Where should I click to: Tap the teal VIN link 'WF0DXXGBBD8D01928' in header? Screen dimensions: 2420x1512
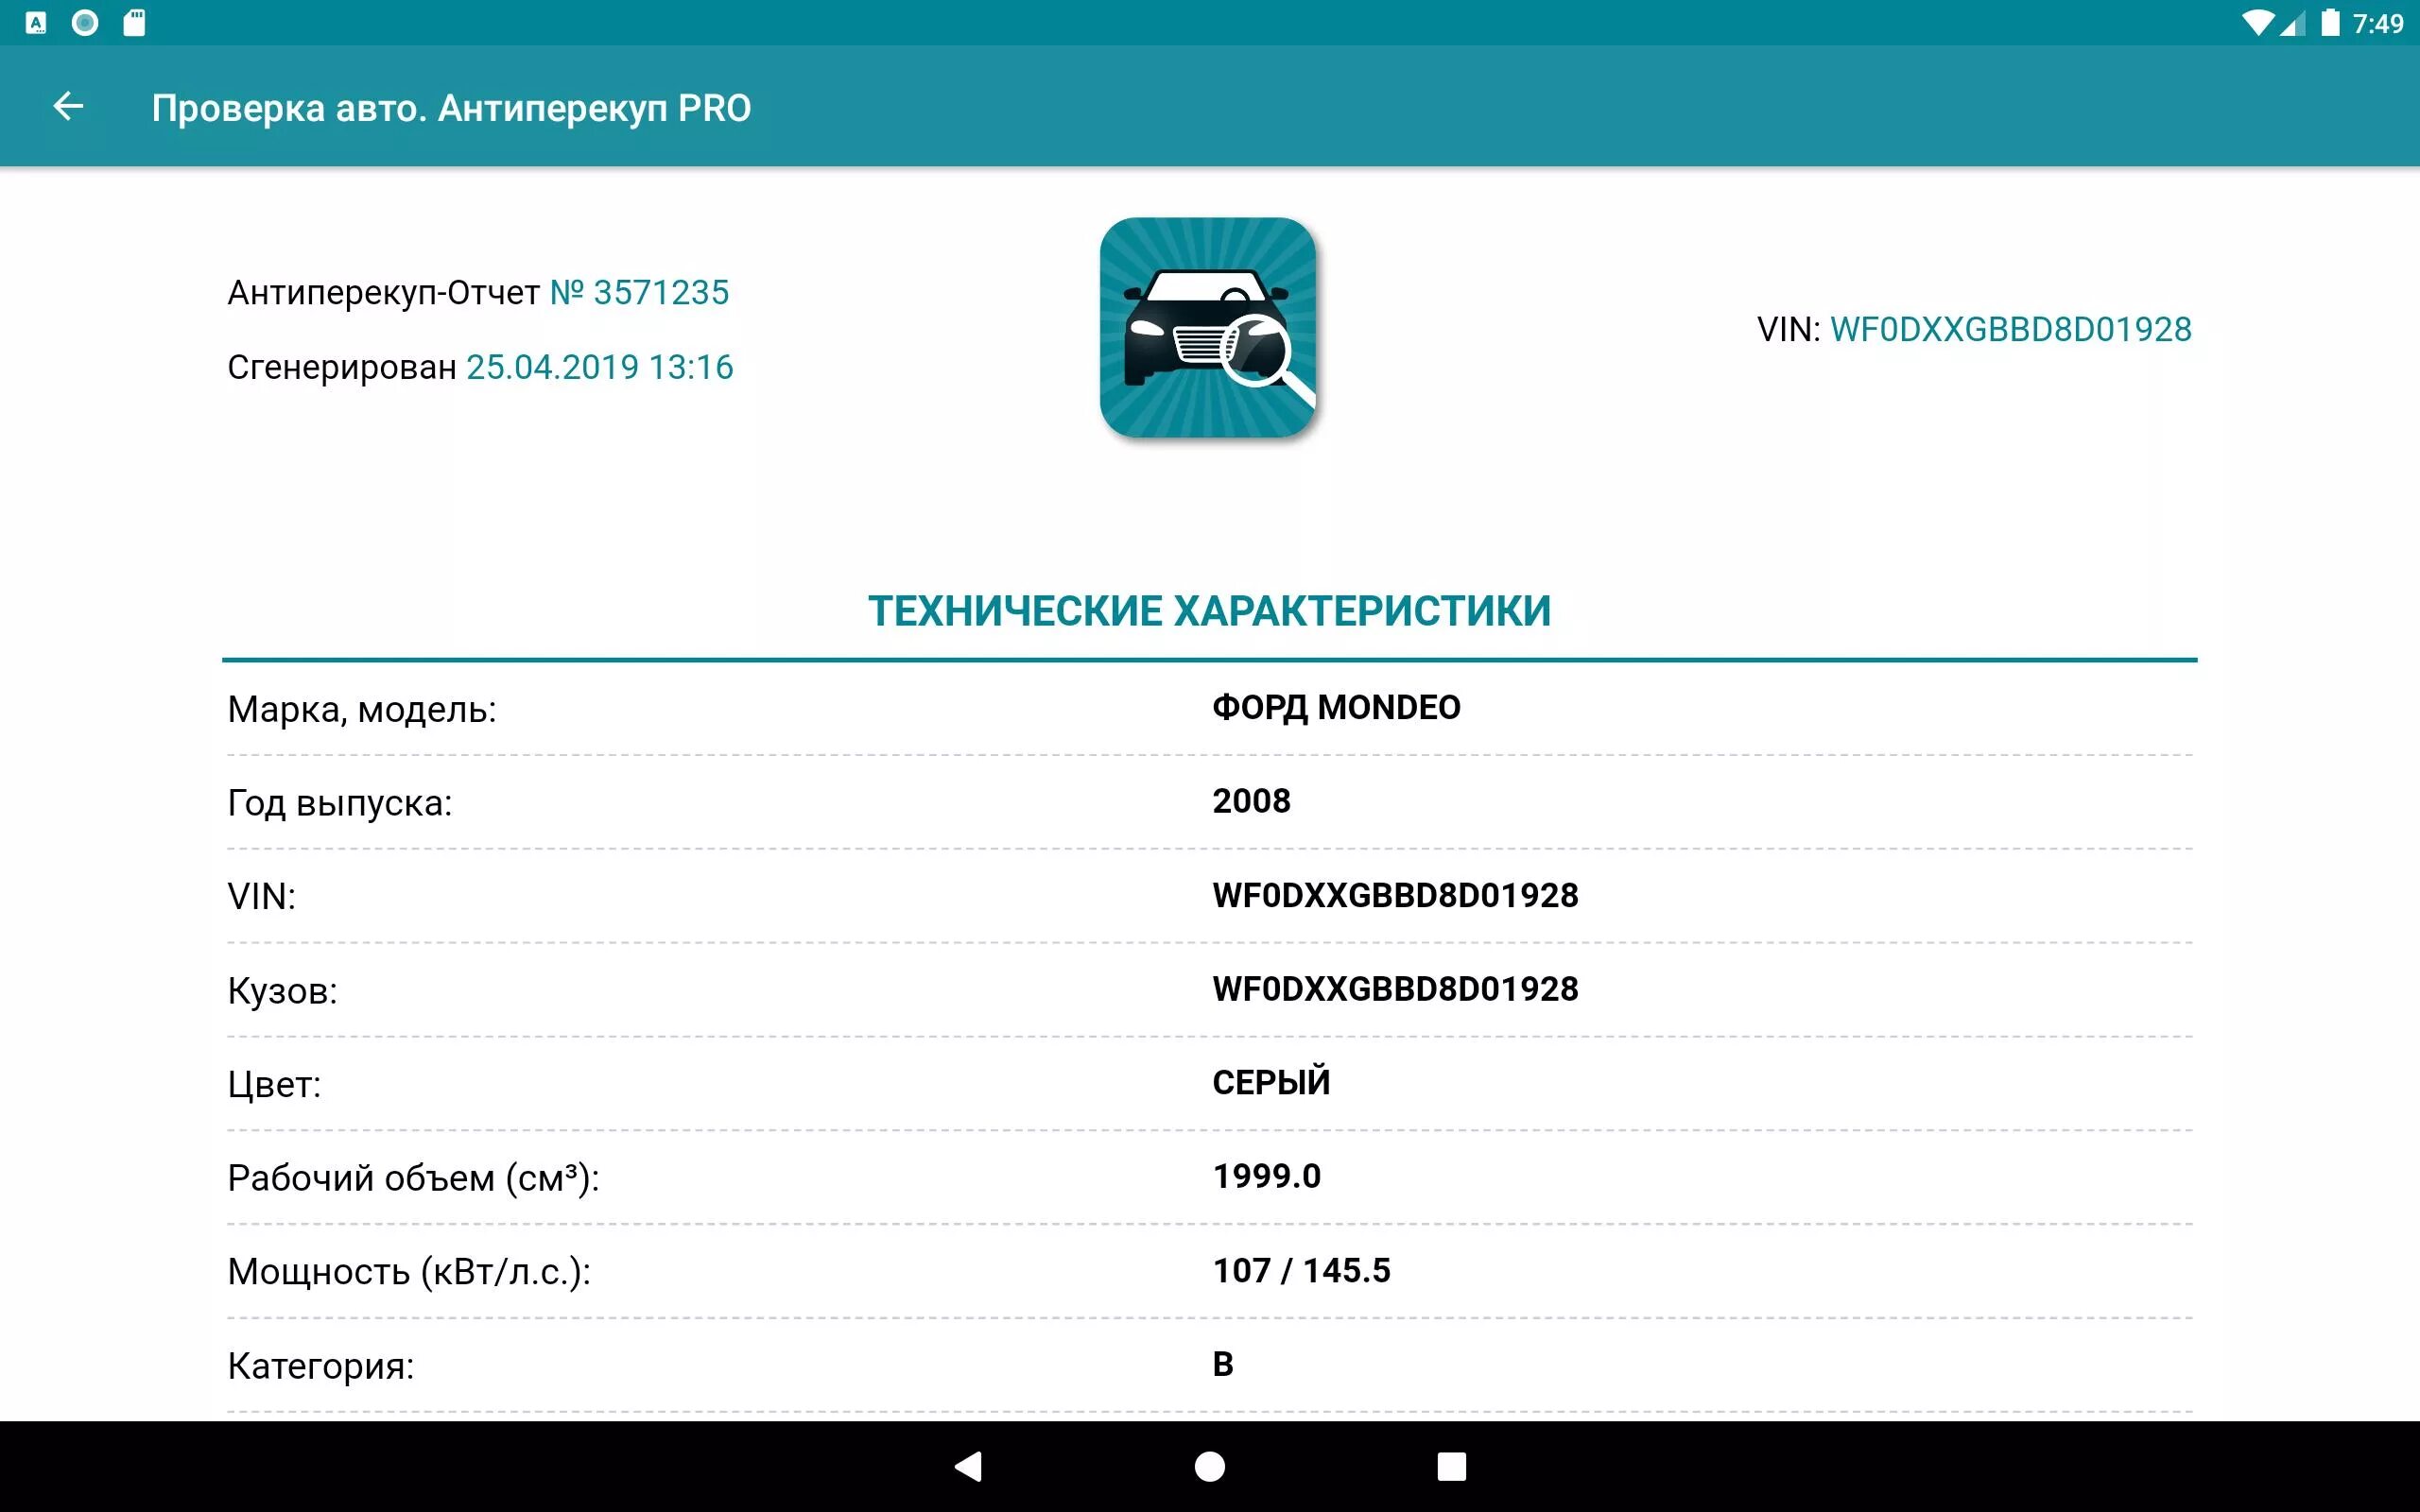[2011, 329]
